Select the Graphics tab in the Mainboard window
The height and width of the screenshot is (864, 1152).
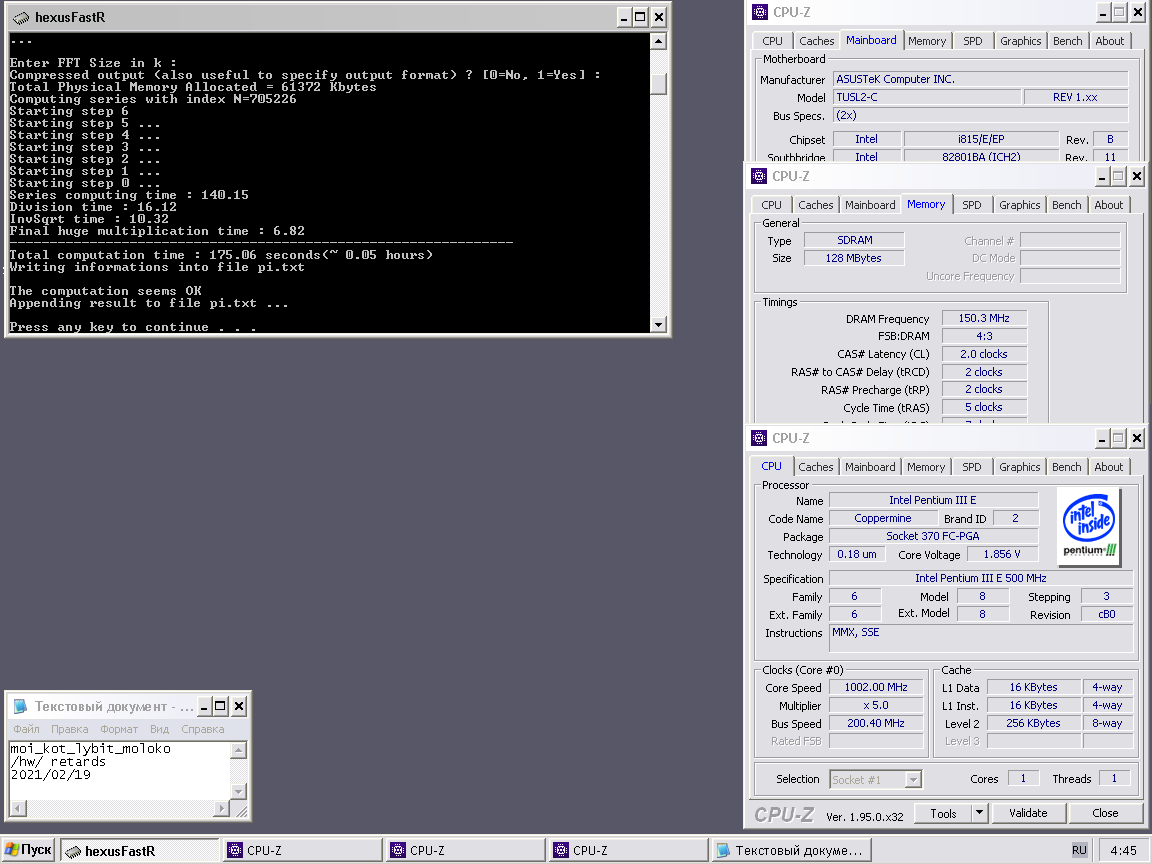[1020, 41]
